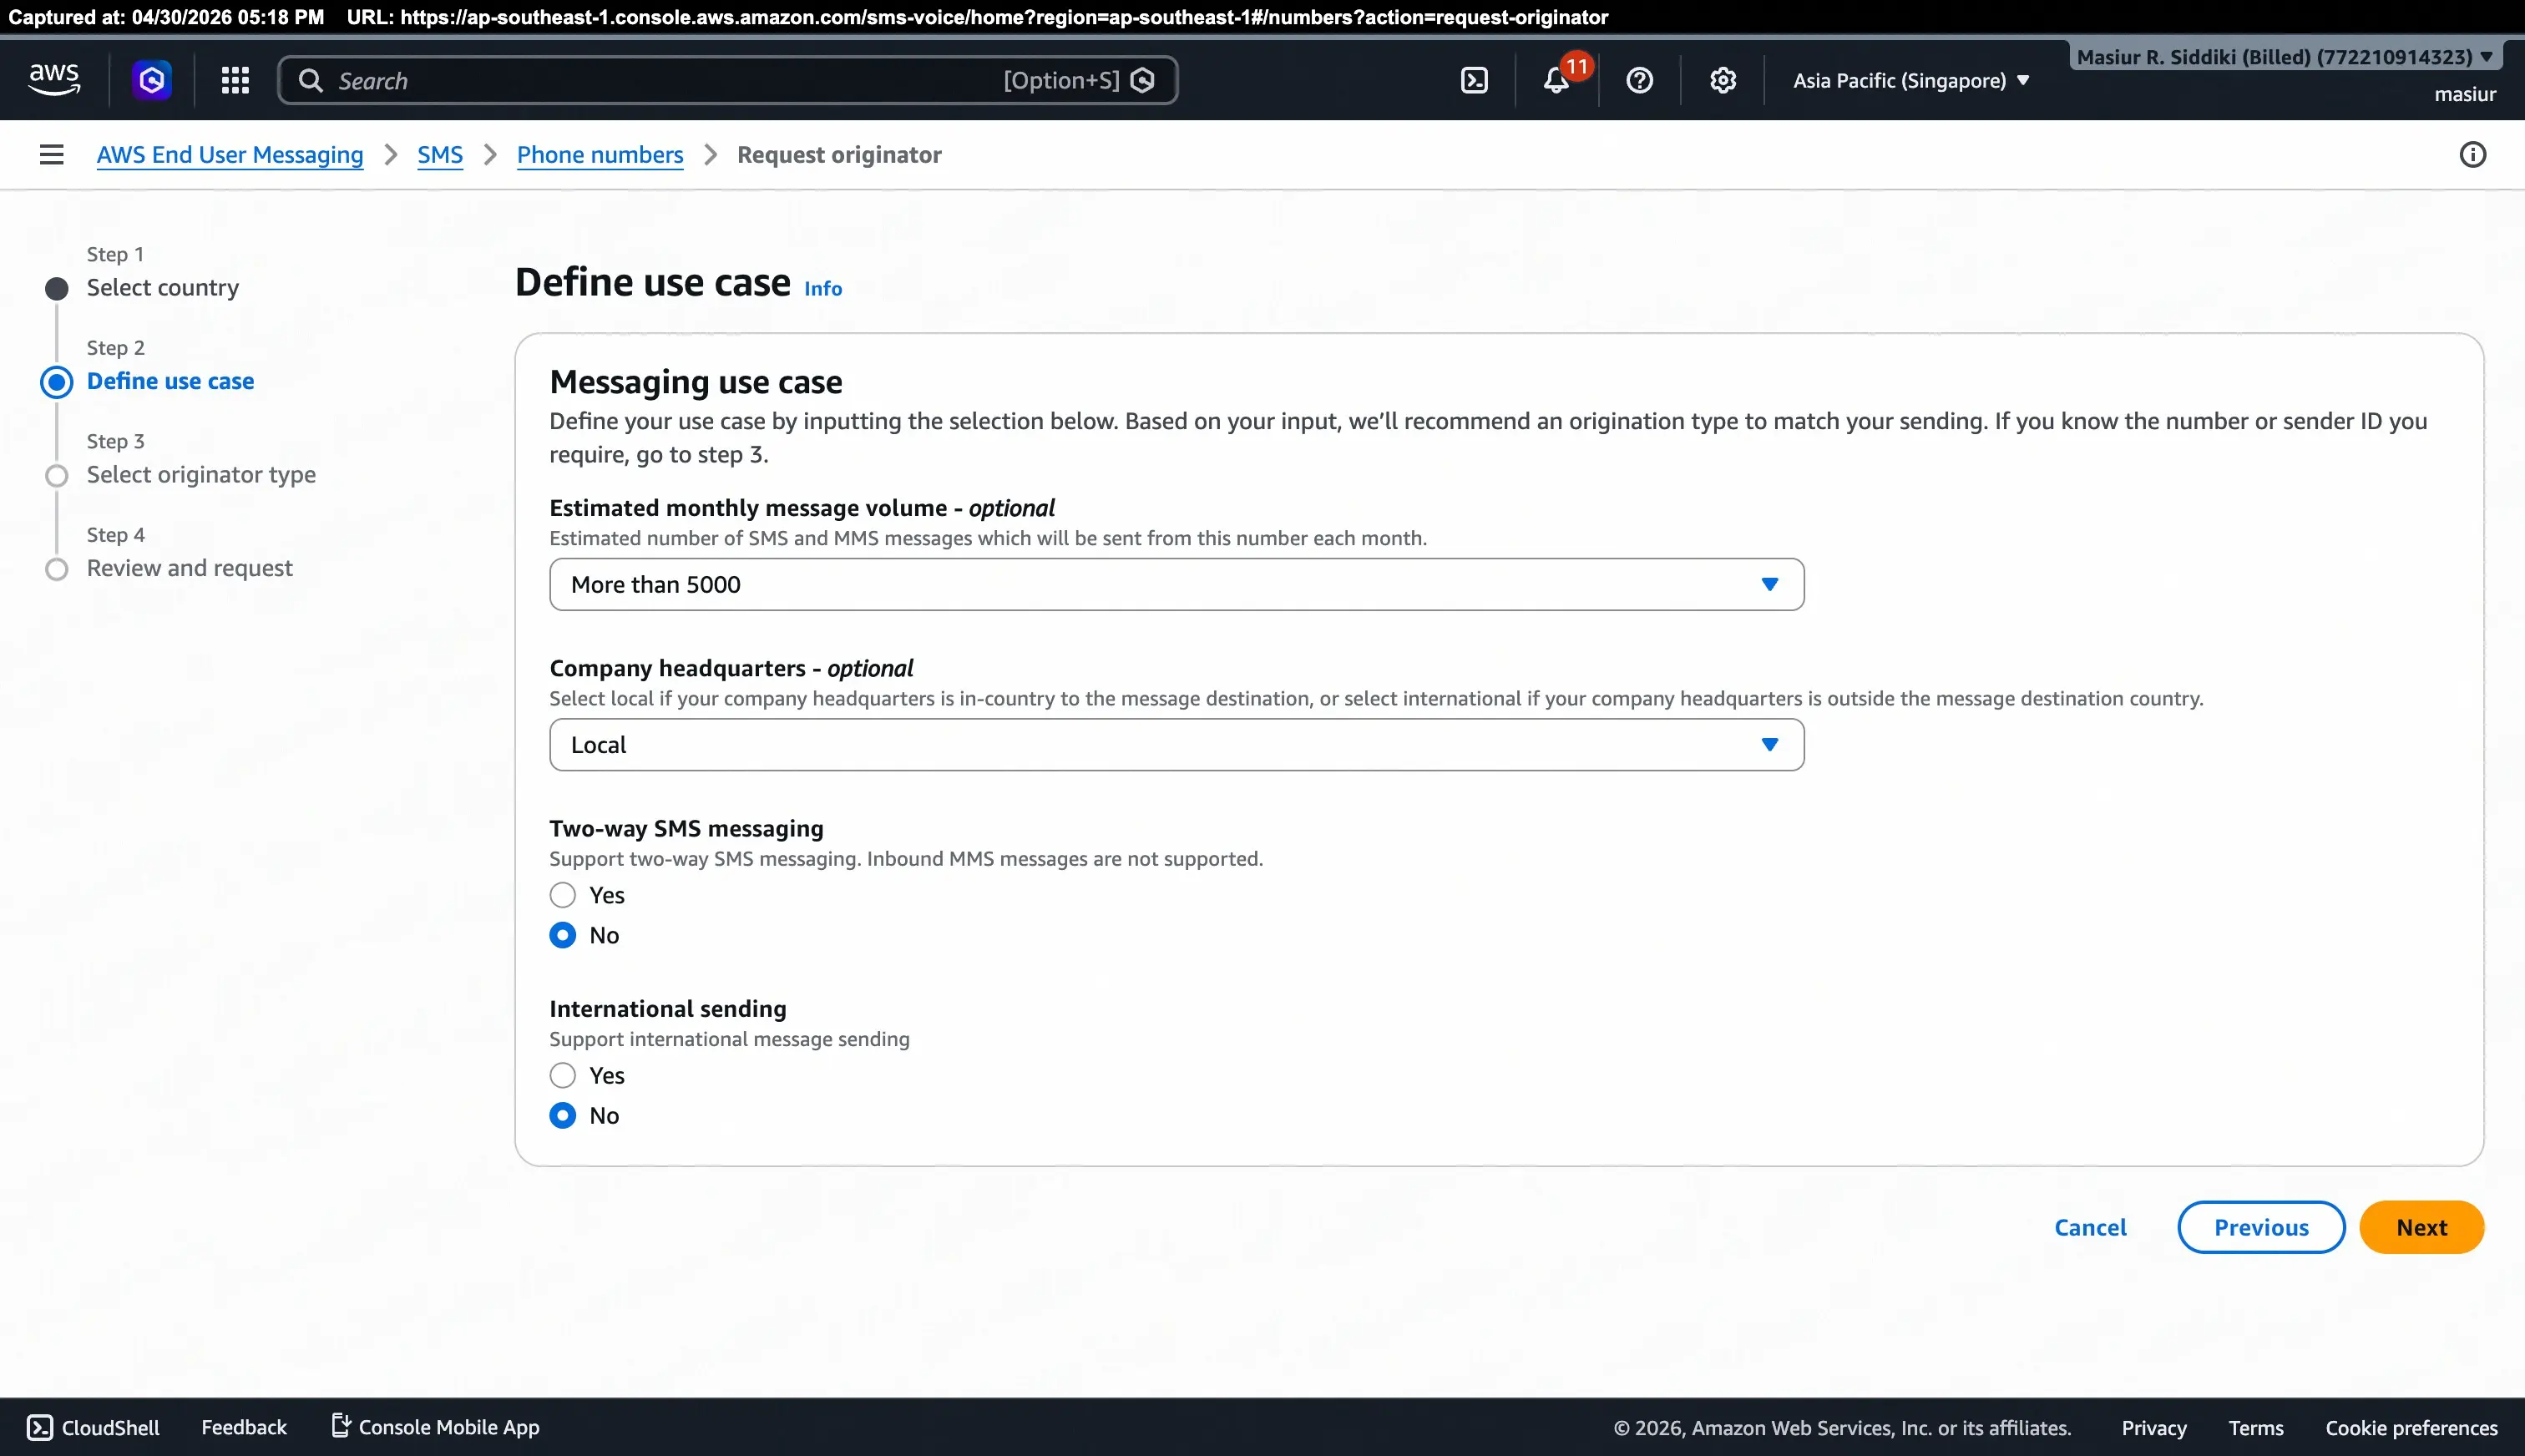Open the Info link beside Define use case
Image resolution: width=2525 pixels, height=1456 pixels.
coord(823,289)
